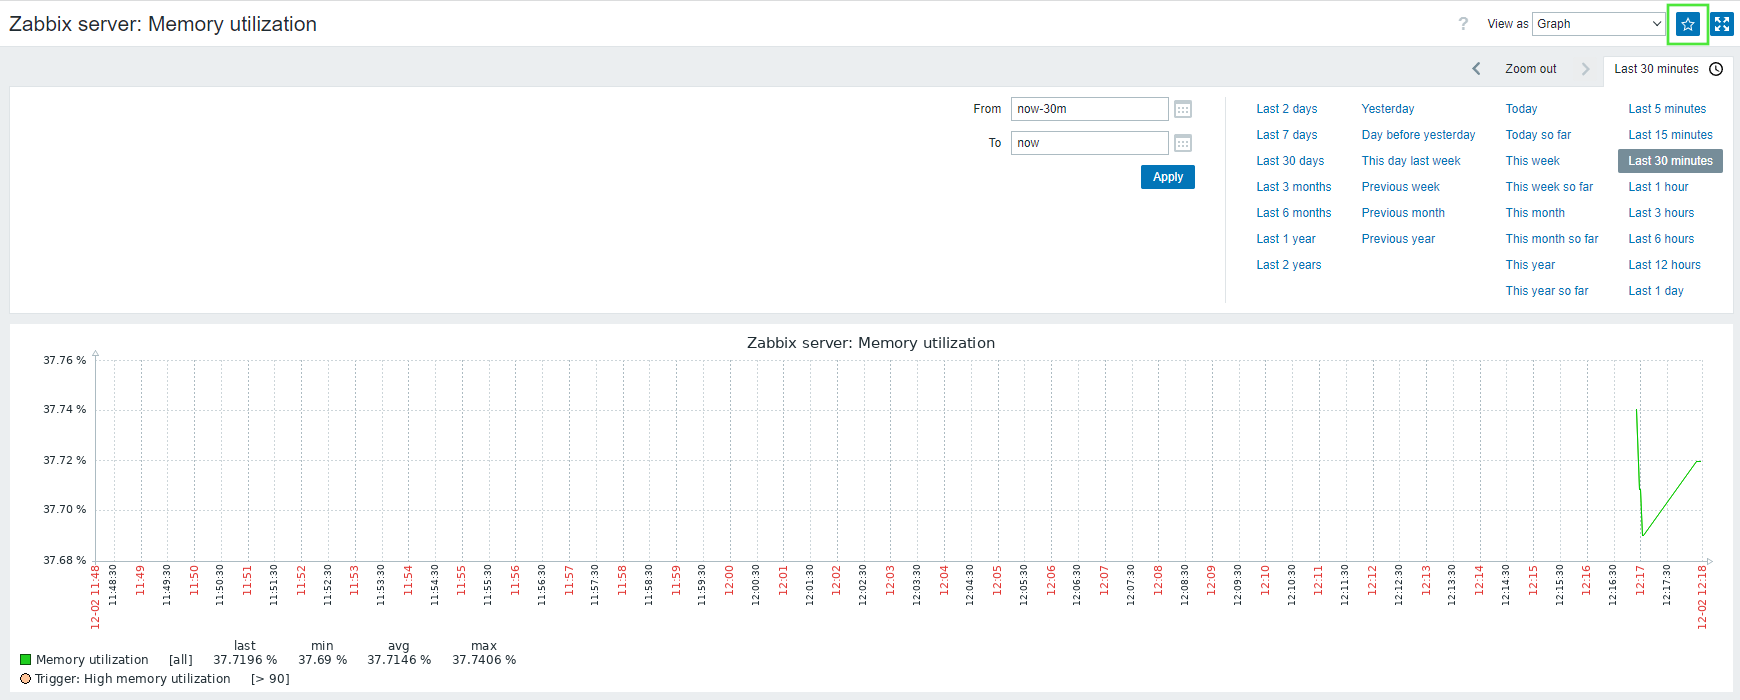The width and height of the screenshot is (1740, 700).
Task: Select Last 5 minutes range
Action: 1667,109
